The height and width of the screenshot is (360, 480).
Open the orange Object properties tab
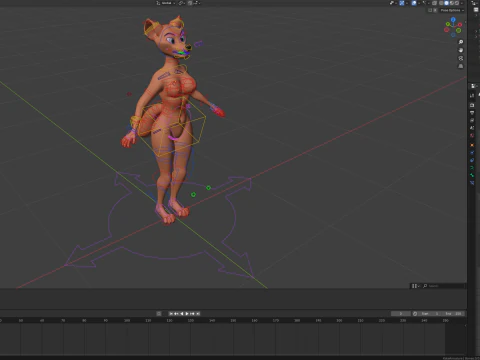click(472, 145)
